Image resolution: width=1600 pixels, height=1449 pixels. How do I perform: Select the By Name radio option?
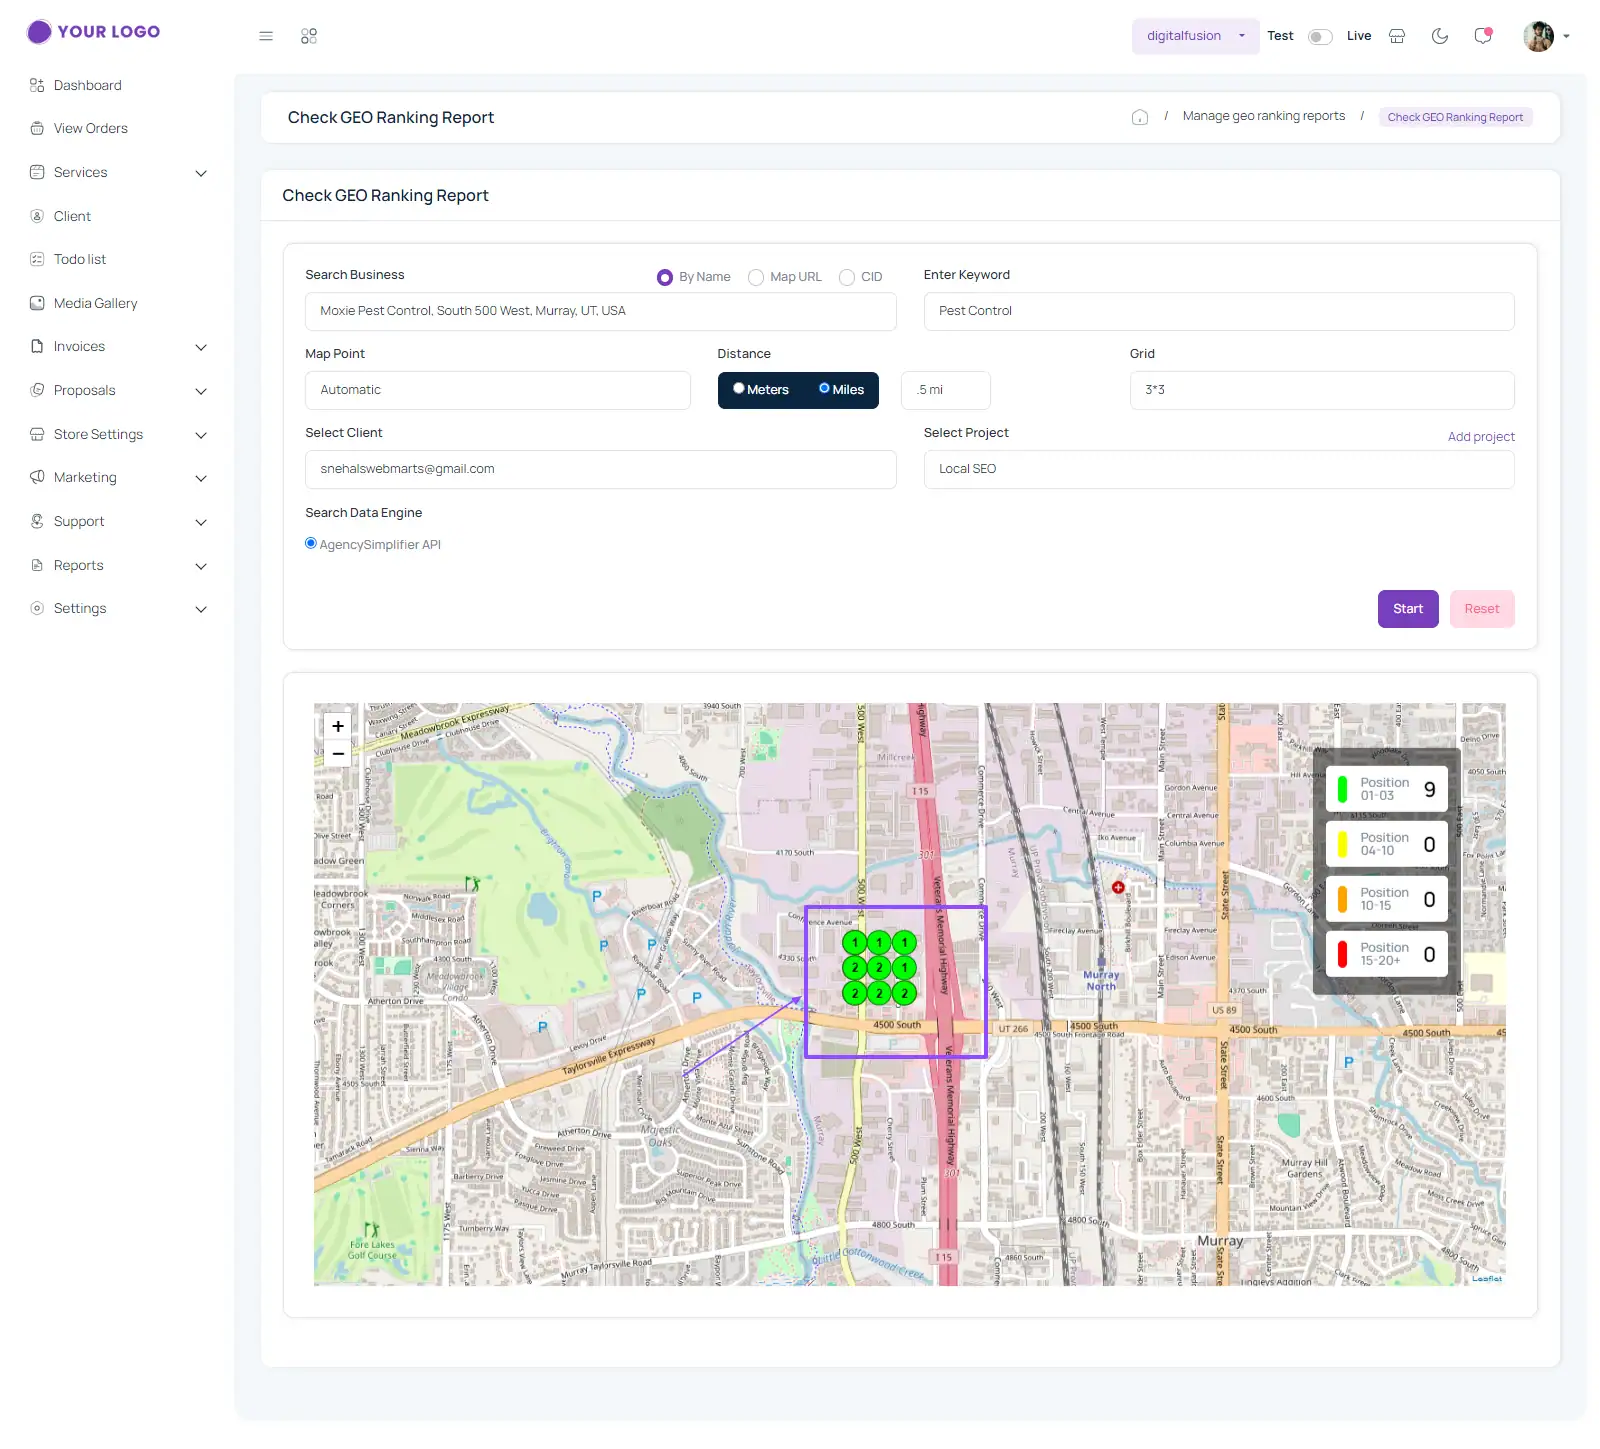(x=665, y=278)
